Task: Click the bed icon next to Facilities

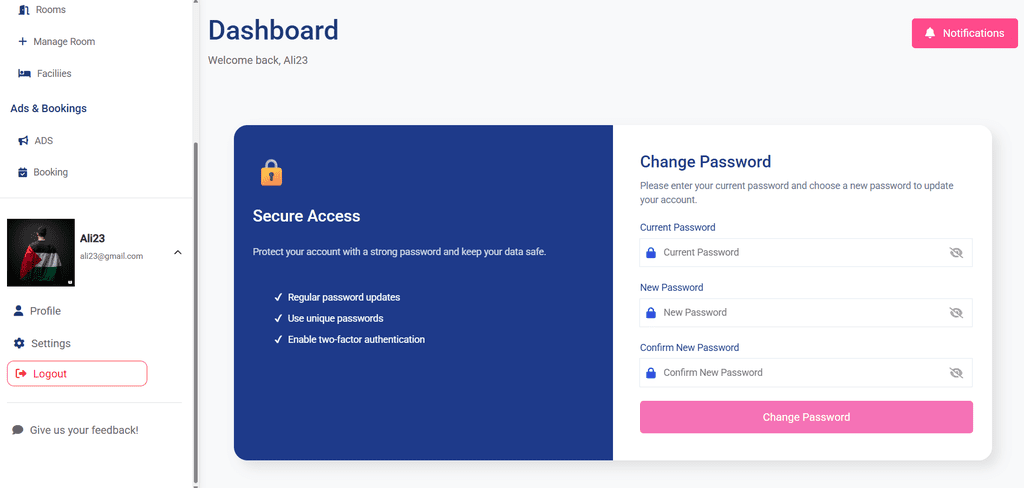Action: pos(24,74)
